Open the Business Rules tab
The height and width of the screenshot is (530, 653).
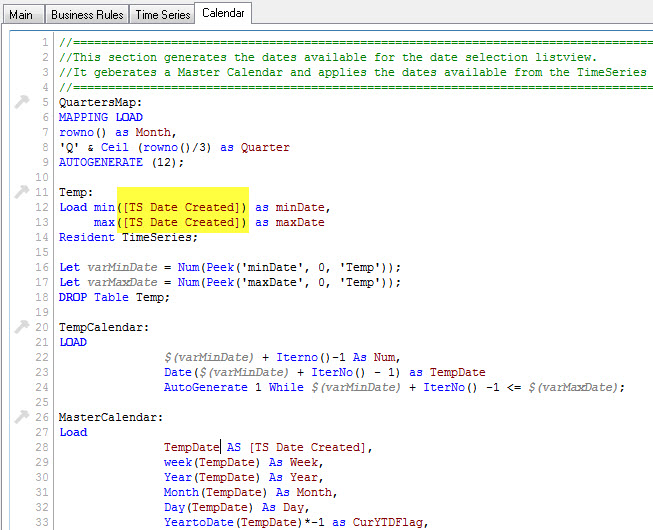pos(87,15)
